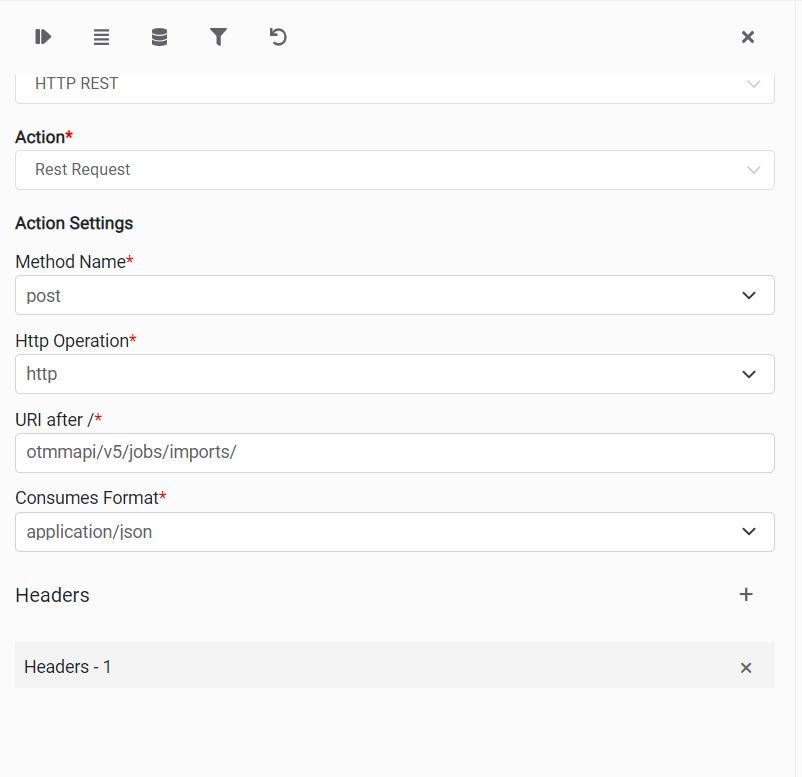Expand the Http Operation dropdown

coord(394,374)
